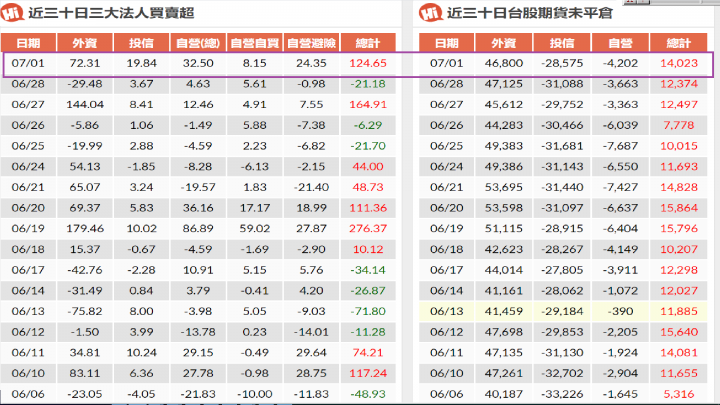
Task: Click the total 117.24
Action: (x=368, y=373)
